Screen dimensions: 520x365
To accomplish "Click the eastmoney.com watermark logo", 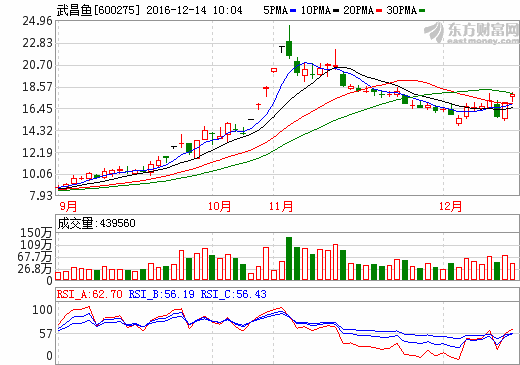I will click(x=471, y=33).
